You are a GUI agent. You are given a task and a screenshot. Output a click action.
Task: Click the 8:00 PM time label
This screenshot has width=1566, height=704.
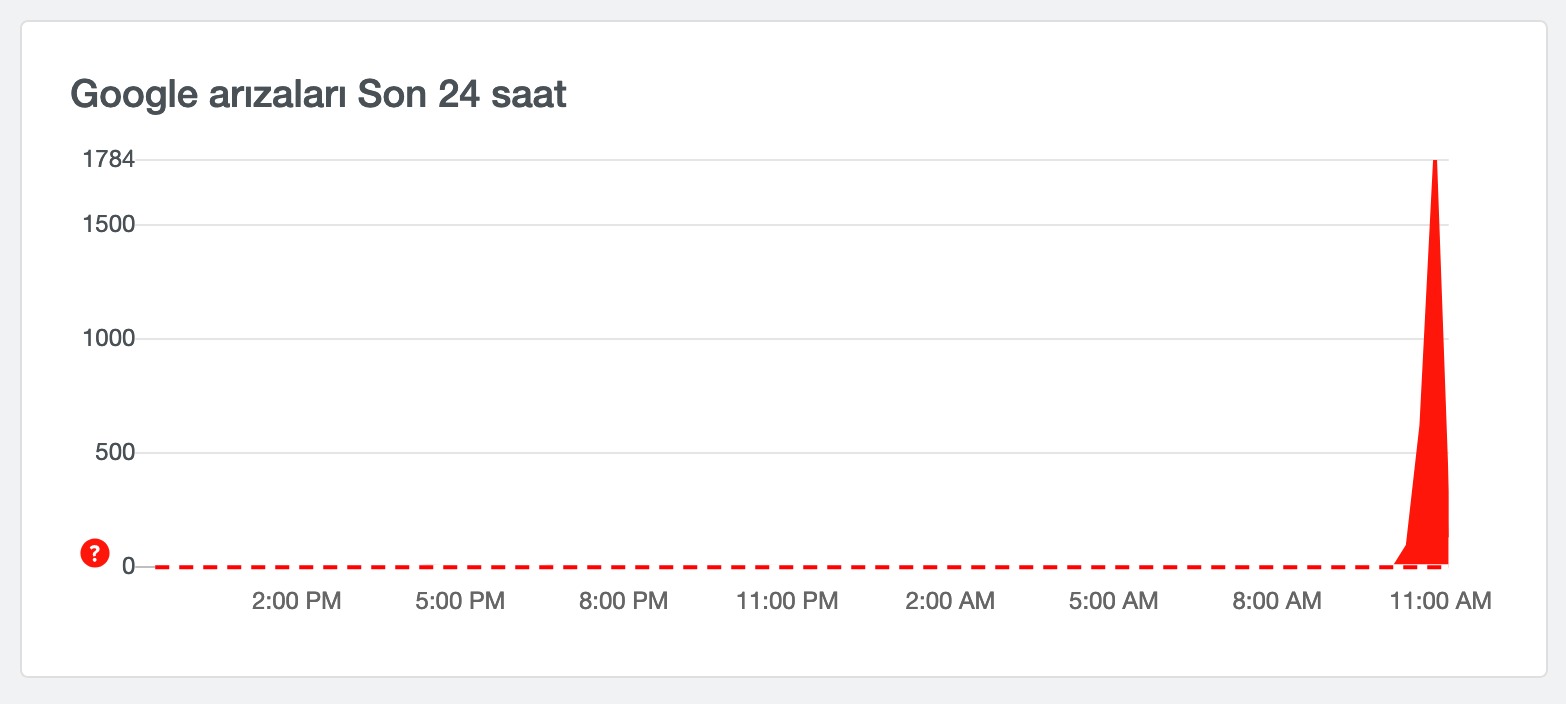[x=623, y=601]
